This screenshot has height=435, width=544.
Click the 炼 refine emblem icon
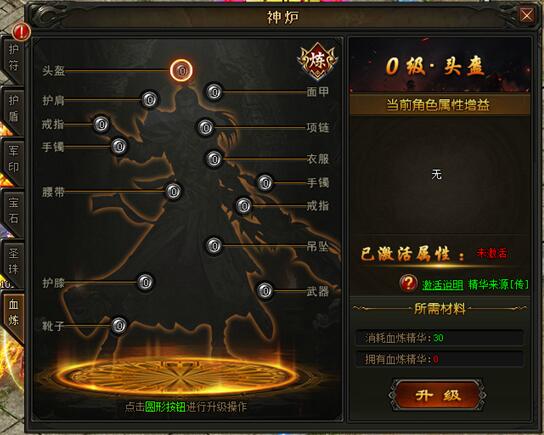pyautogui.click(x=317, y=61)
